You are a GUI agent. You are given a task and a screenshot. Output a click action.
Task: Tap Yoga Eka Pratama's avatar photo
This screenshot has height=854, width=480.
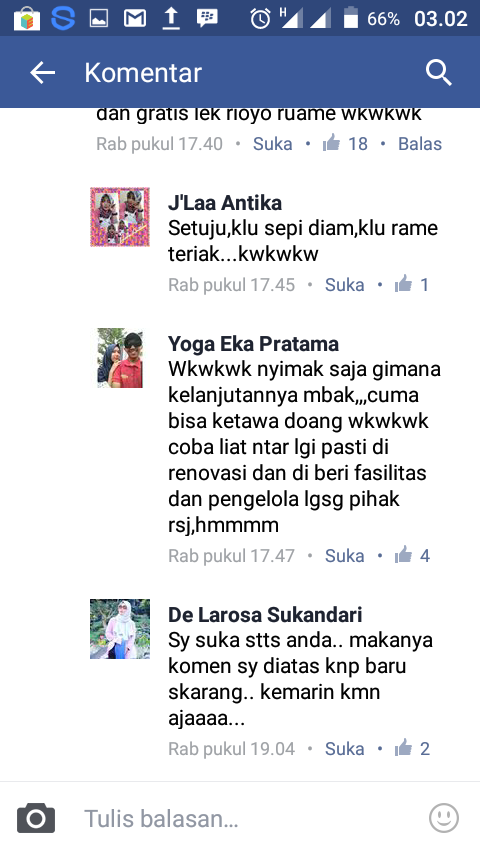120,358
